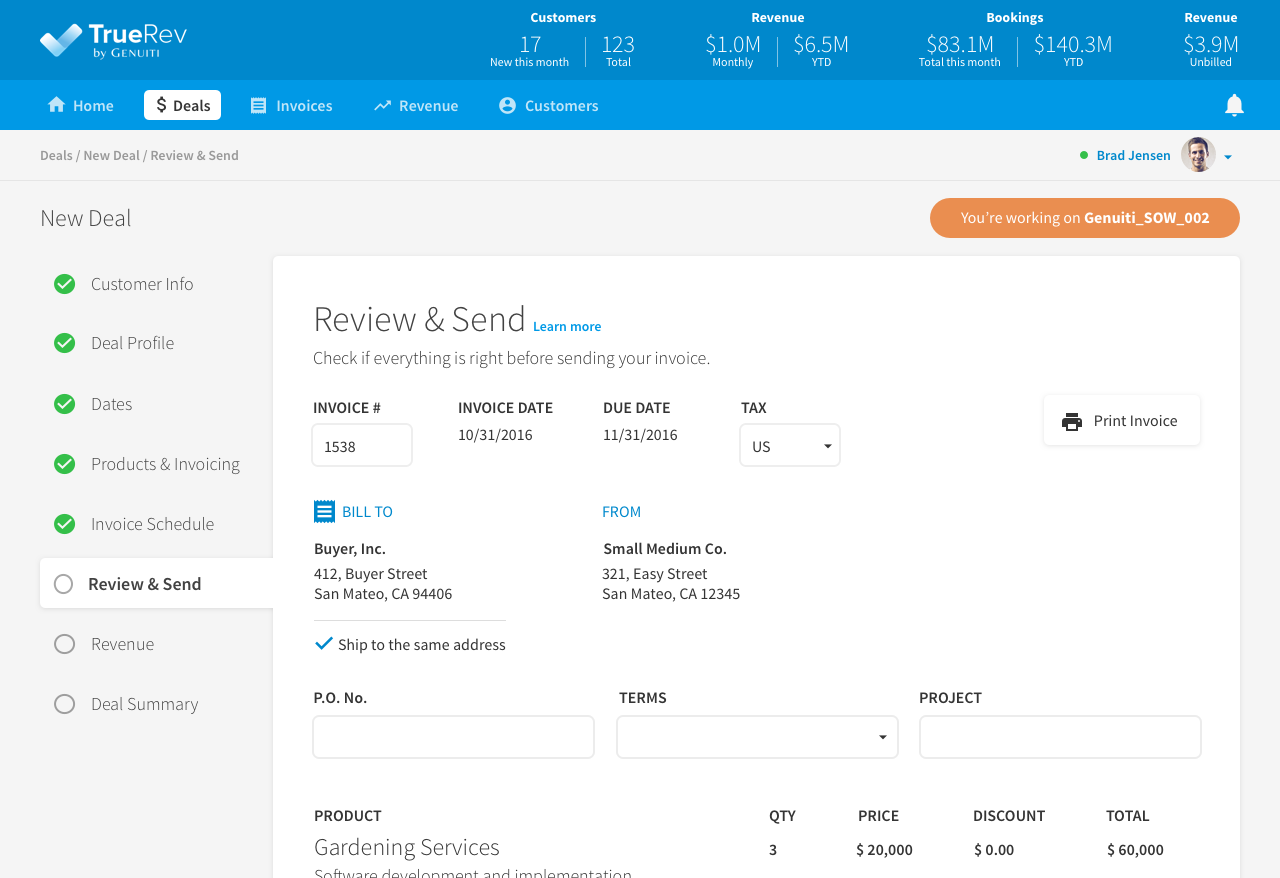
Task: Click due date 11/31/2016
Action: pos(640,435)
